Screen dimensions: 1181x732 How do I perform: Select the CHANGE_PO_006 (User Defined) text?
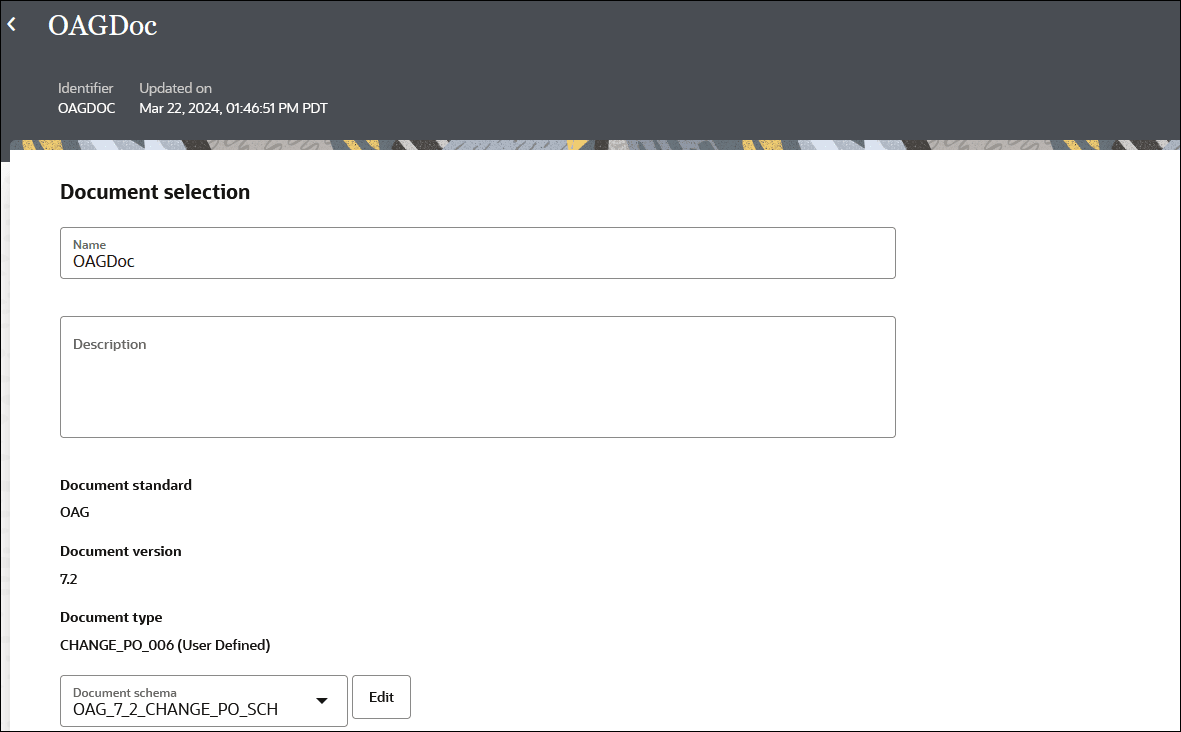click(x=165, y=645)
